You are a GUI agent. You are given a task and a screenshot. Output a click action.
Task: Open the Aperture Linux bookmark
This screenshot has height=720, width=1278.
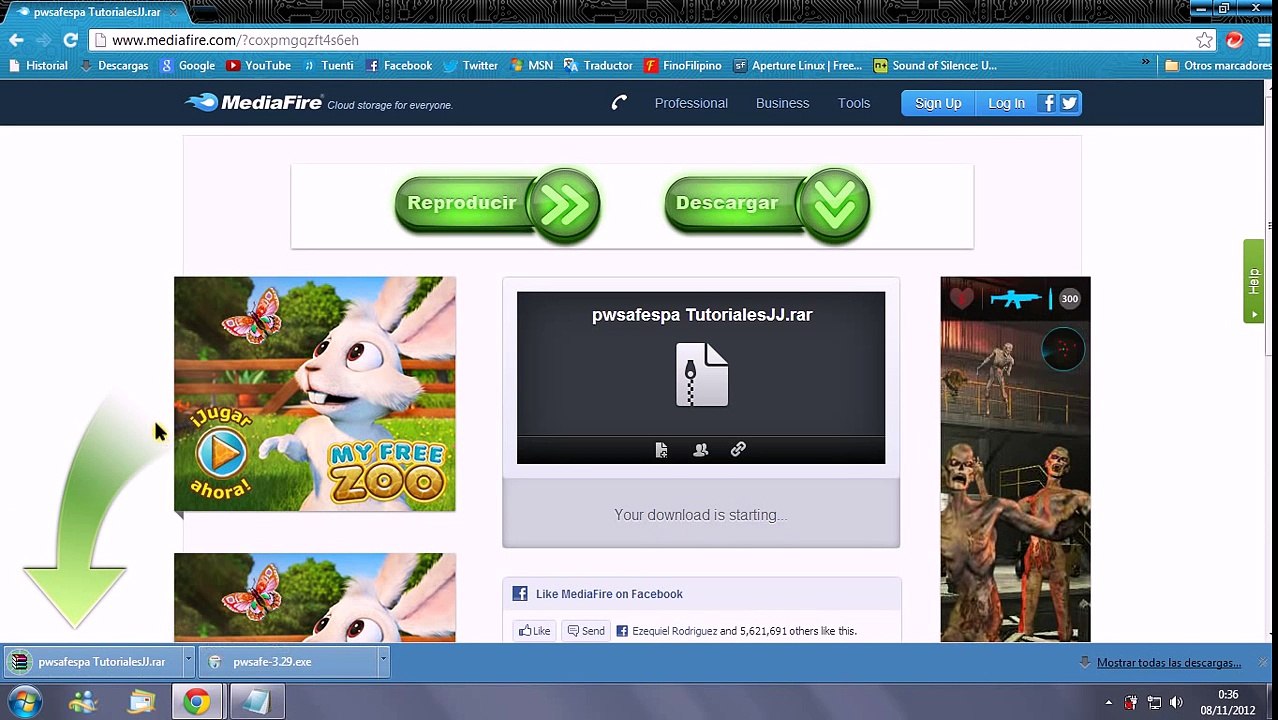click(798, 65)
